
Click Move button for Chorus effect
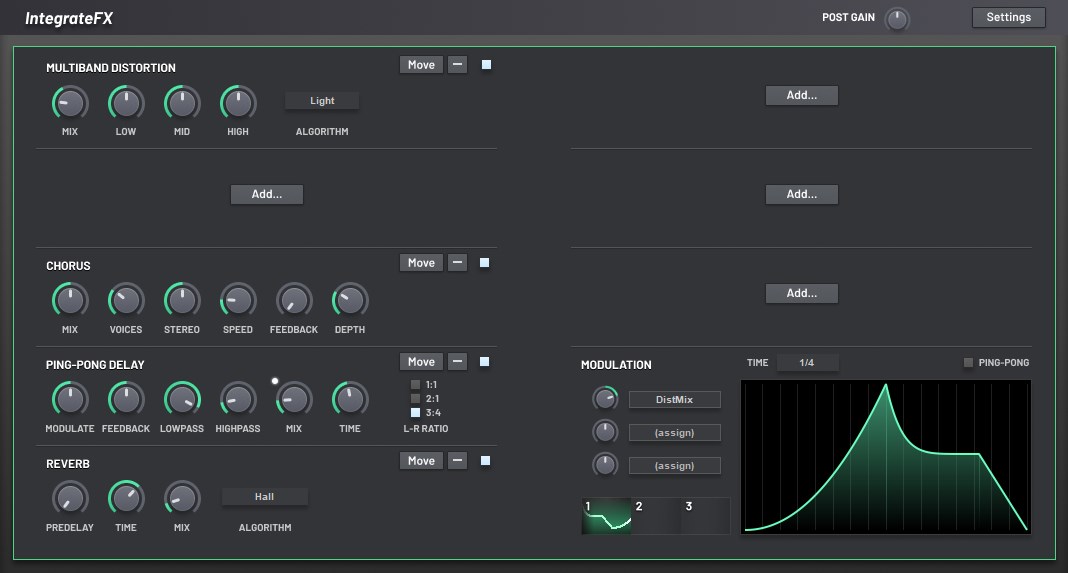pyautogui.click(x=421, y=263)
